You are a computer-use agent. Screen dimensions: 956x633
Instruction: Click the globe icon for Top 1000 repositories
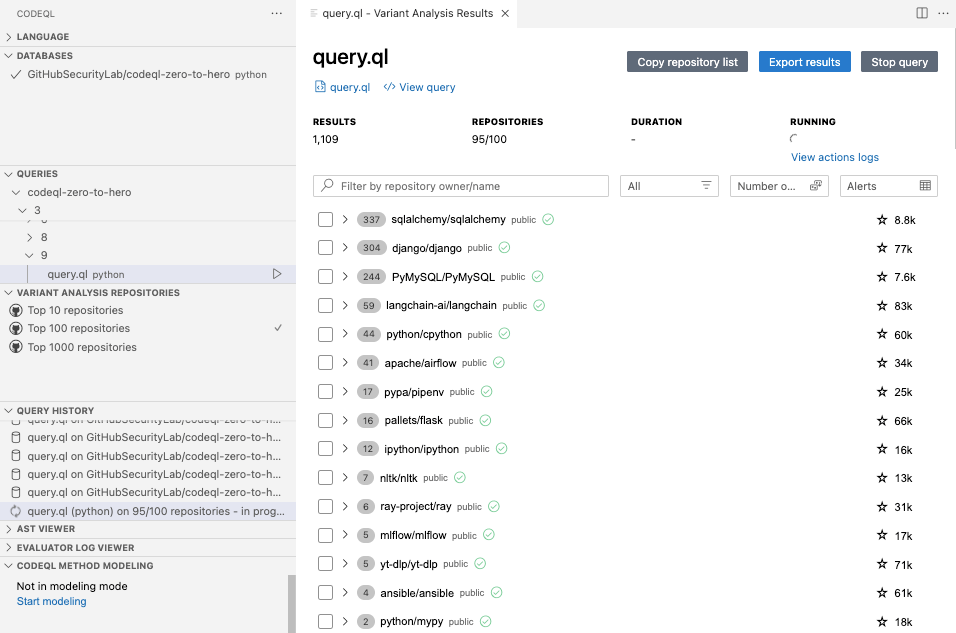[16, 347]
